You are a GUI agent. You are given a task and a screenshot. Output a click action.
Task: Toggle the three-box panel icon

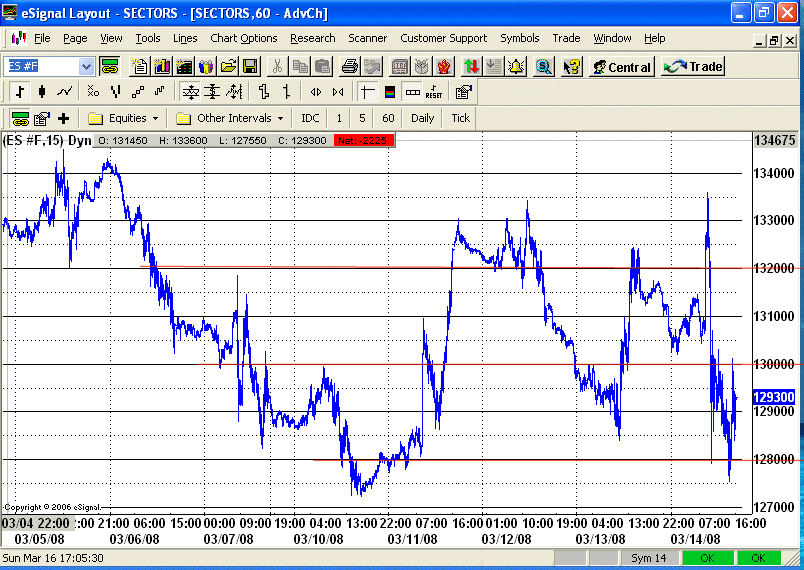pos(412,92)
